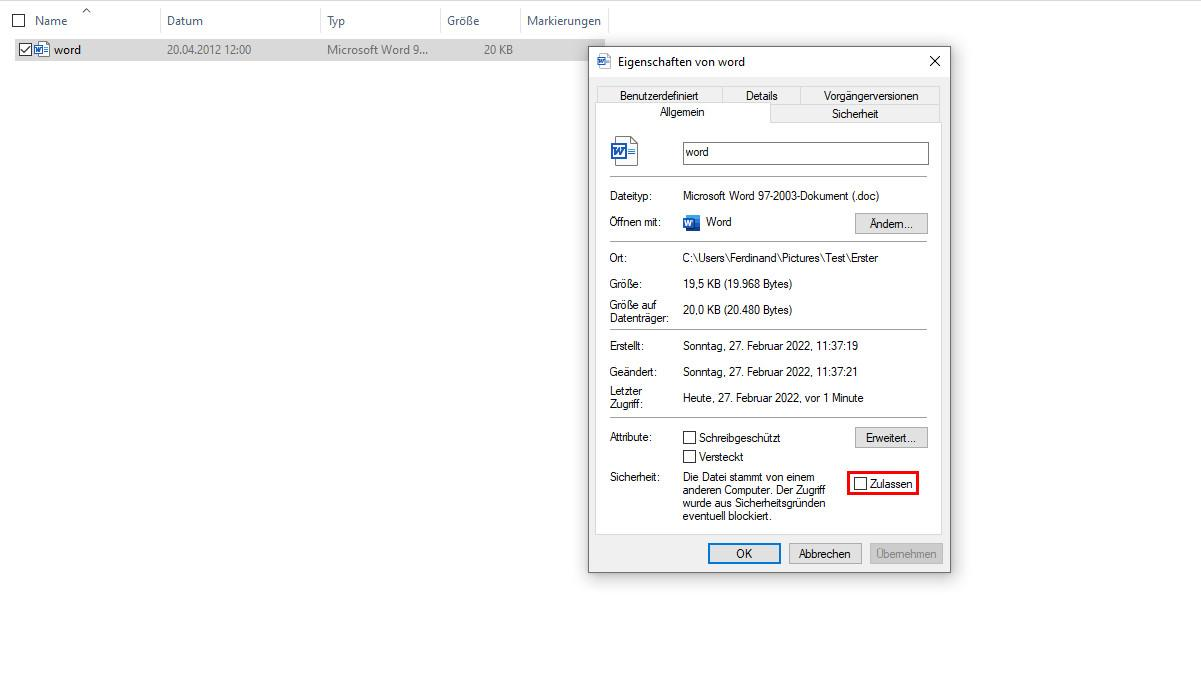
Task: Click the dialog title Eigenschaften von word
Action: 681,62
